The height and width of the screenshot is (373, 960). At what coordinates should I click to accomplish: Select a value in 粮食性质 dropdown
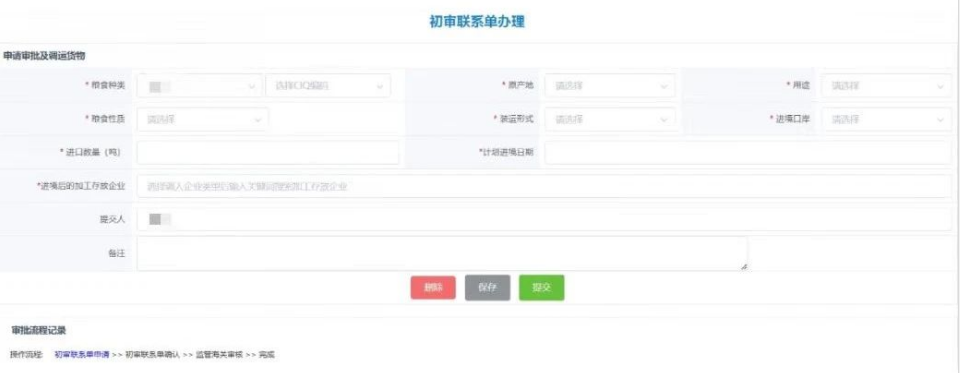pyautogui.click(x=203, y=119)
